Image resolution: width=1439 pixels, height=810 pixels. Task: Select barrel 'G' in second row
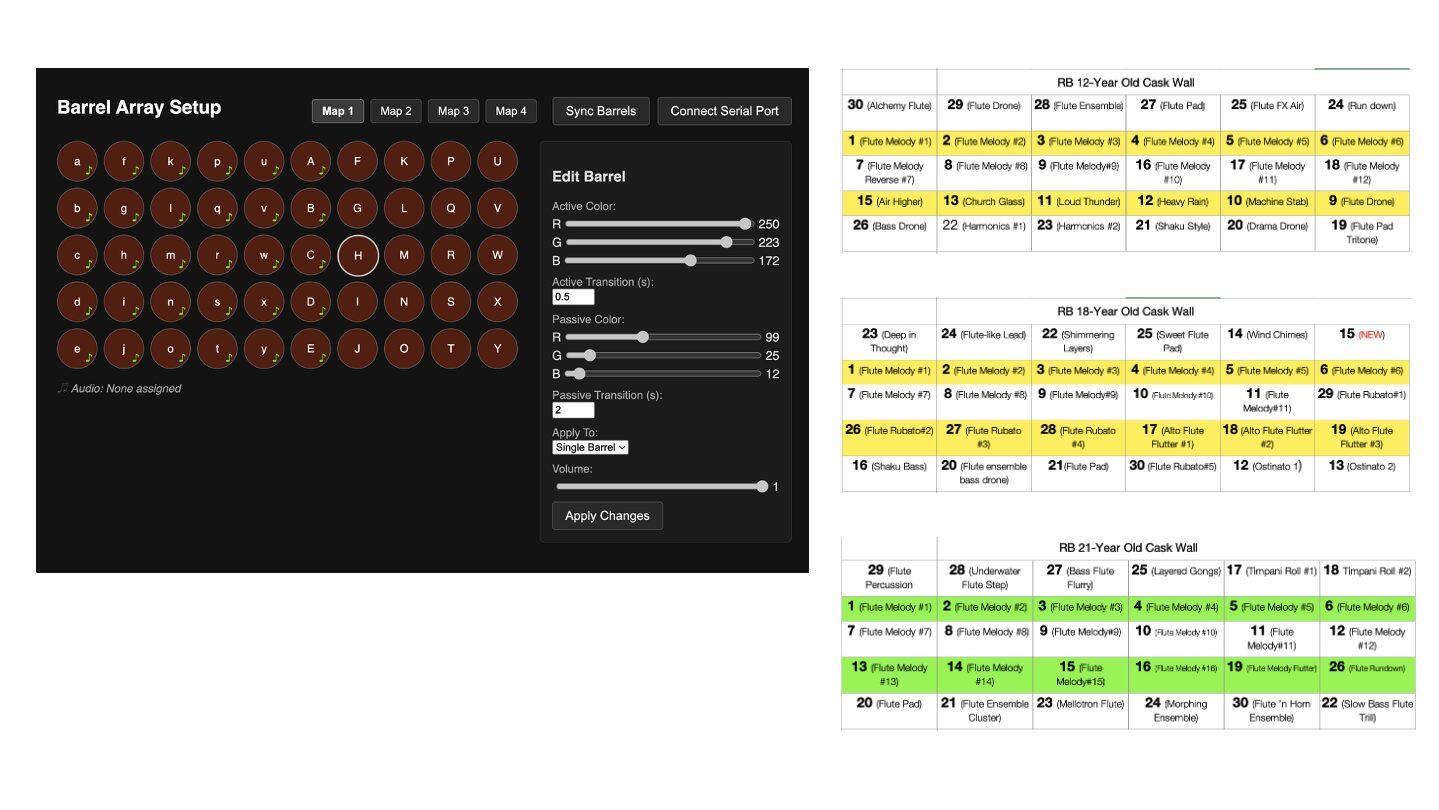357,208
